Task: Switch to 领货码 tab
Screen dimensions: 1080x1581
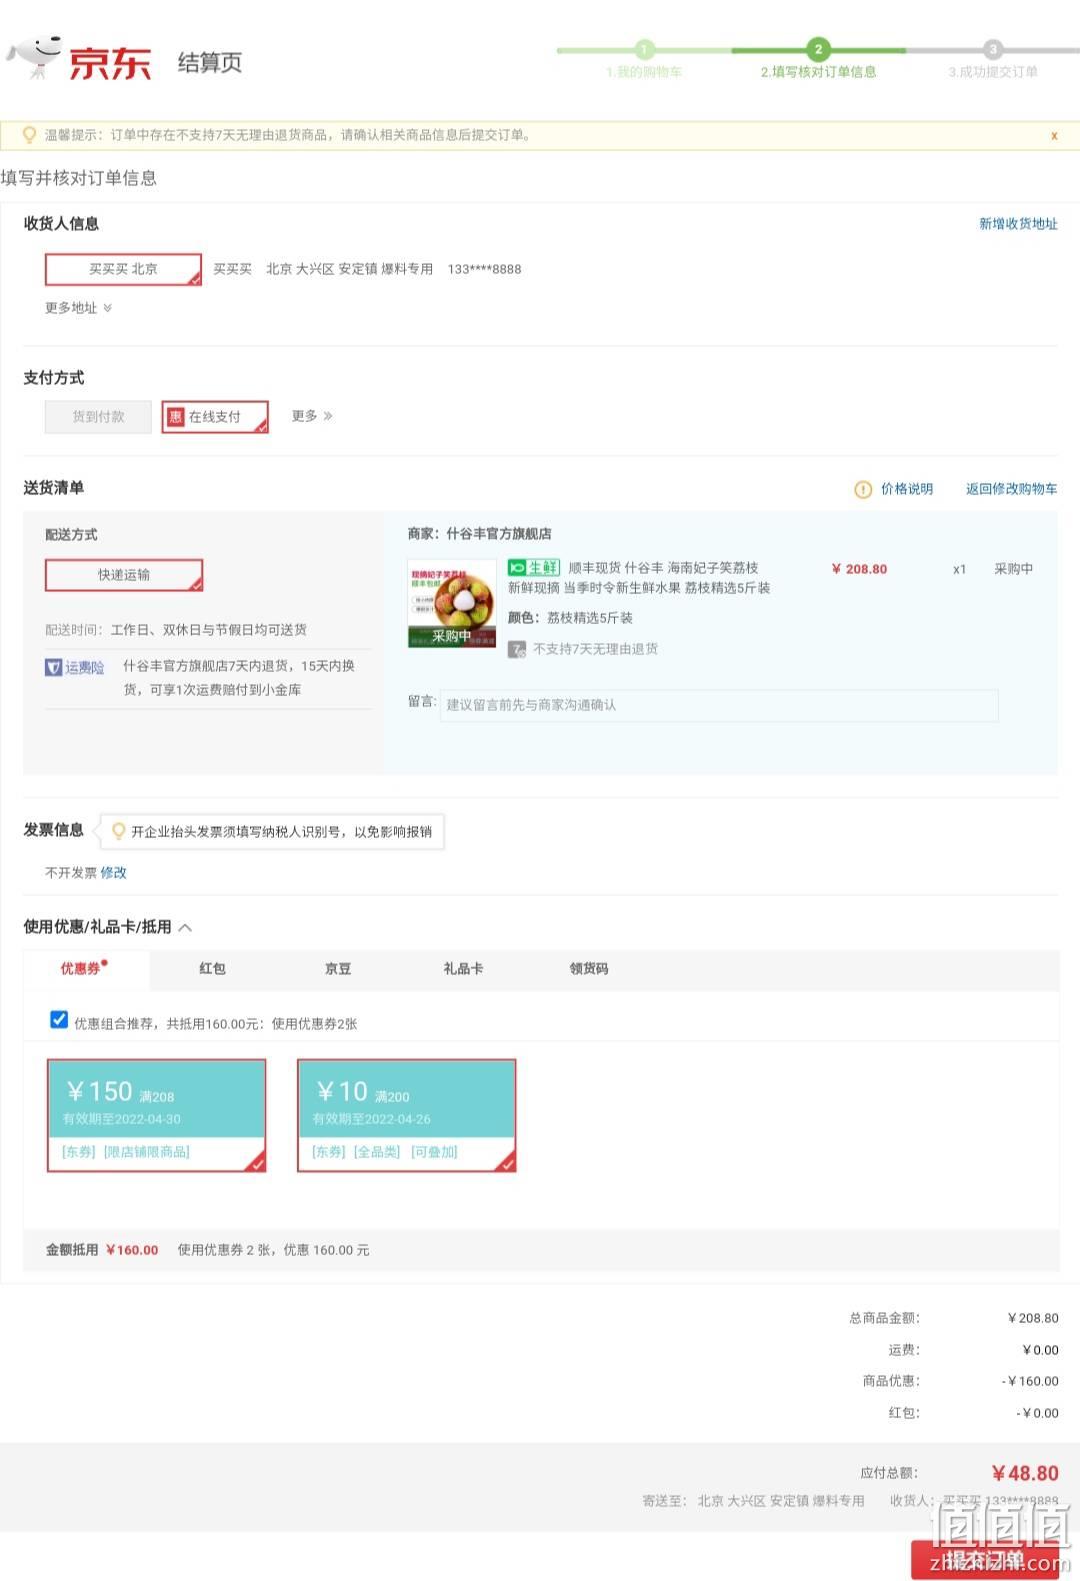Action: click(x=589, y=969)
